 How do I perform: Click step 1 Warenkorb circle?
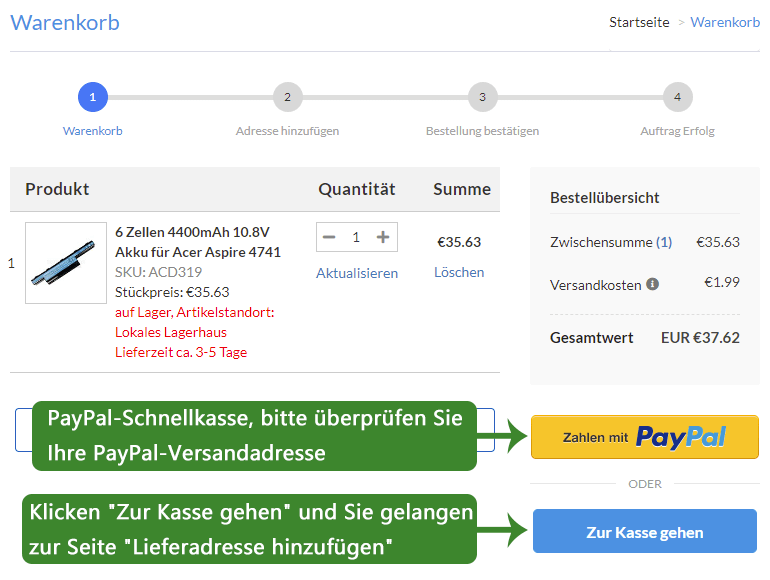click(x=93, y=97)
